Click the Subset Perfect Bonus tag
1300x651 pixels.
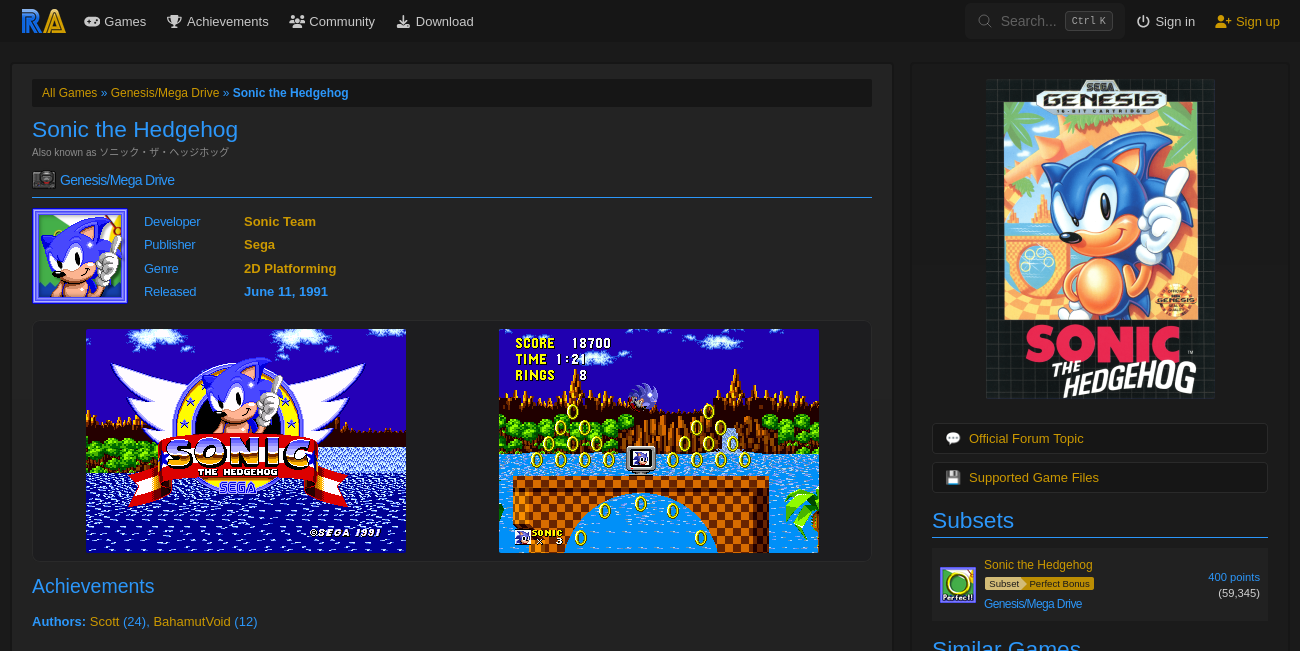click(1039, 584)
